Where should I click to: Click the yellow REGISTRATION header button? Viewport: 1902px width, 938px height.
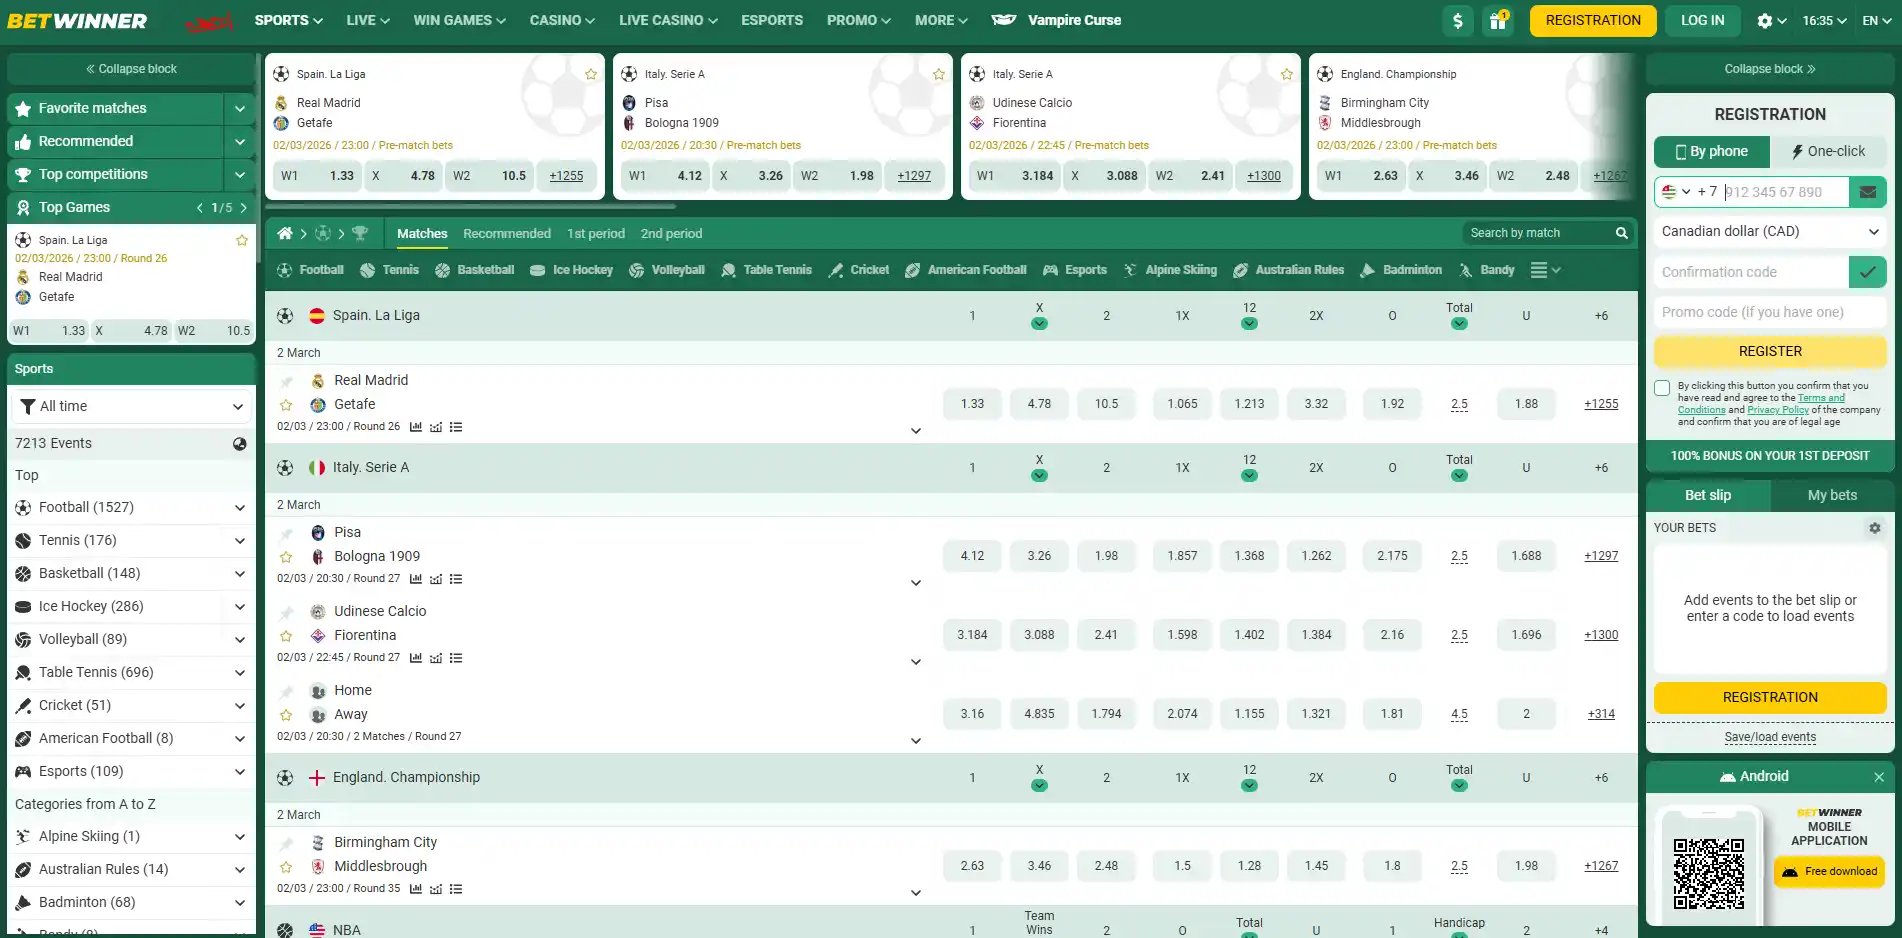coord(1593,20)
